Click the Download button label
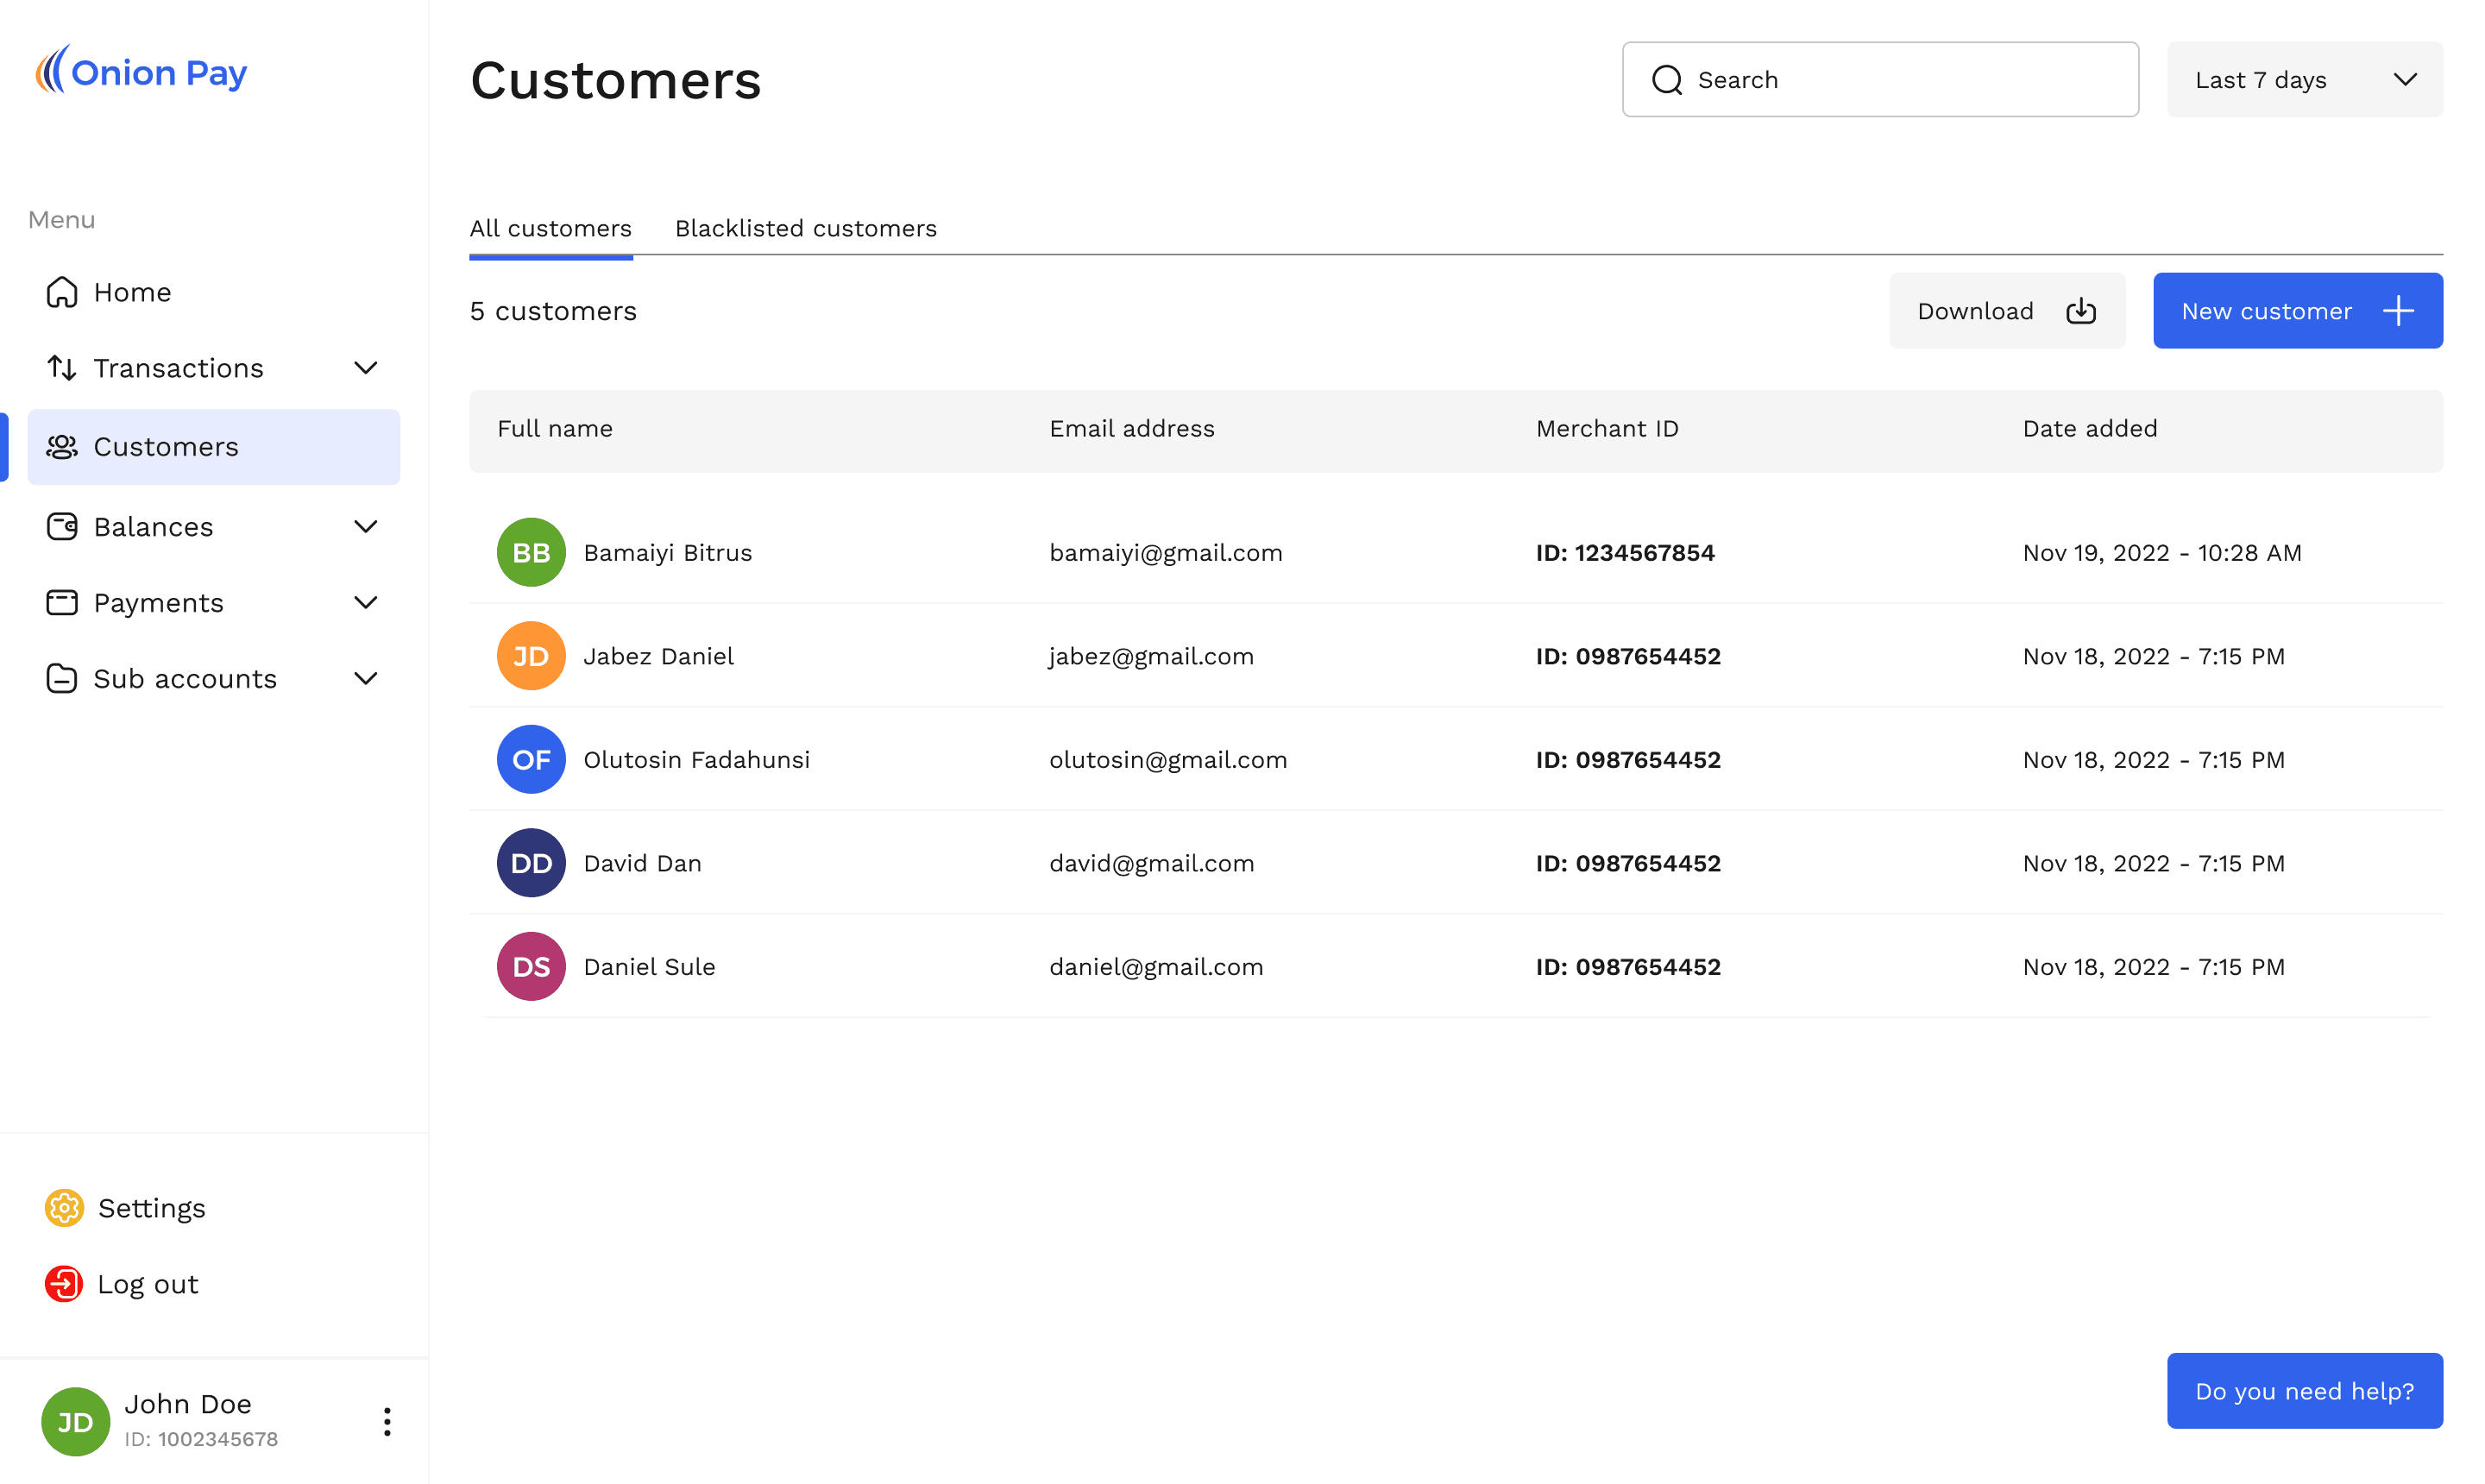Viewport: 2485px width, 1484px height. 1975,311
